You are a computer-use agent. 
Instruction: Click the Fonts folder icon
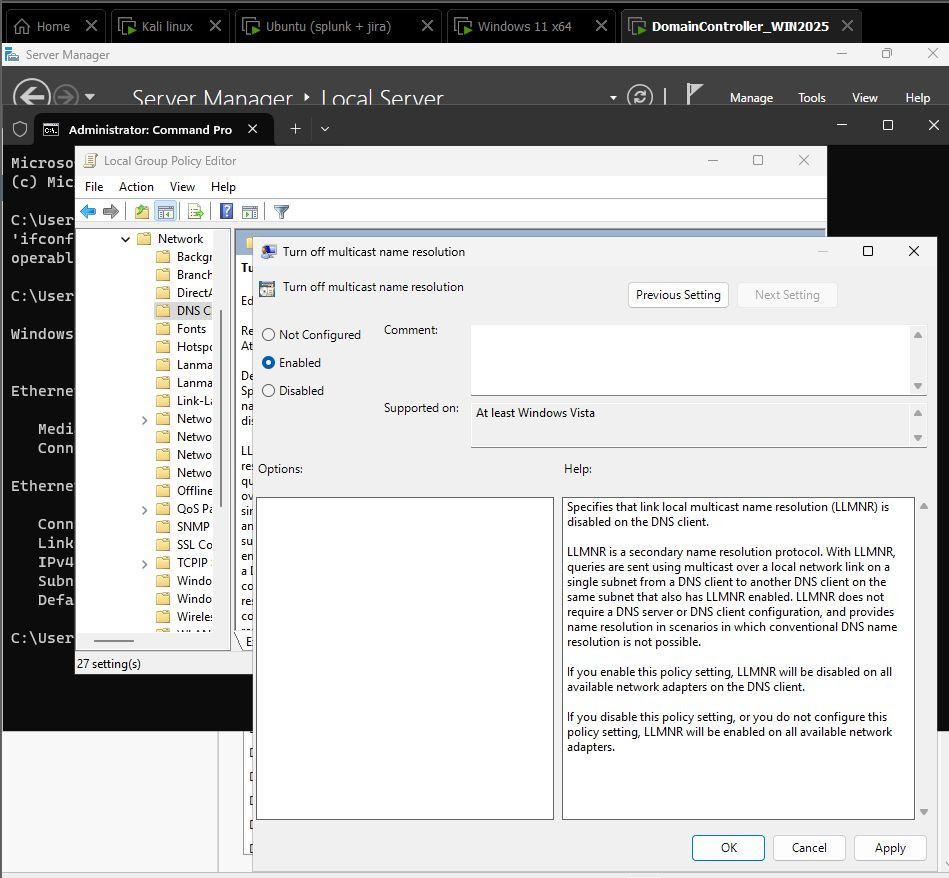click(x=163, y=329)
